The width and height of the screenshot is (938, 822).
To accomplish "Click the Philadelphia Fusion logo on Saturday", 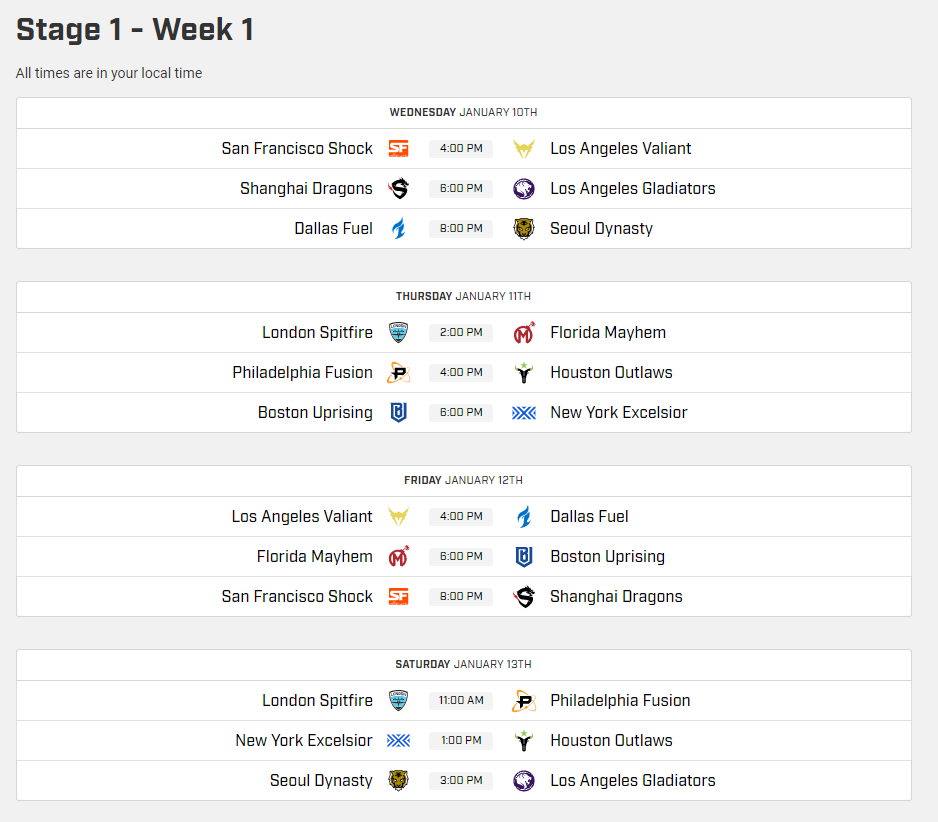I will [524, 701].
